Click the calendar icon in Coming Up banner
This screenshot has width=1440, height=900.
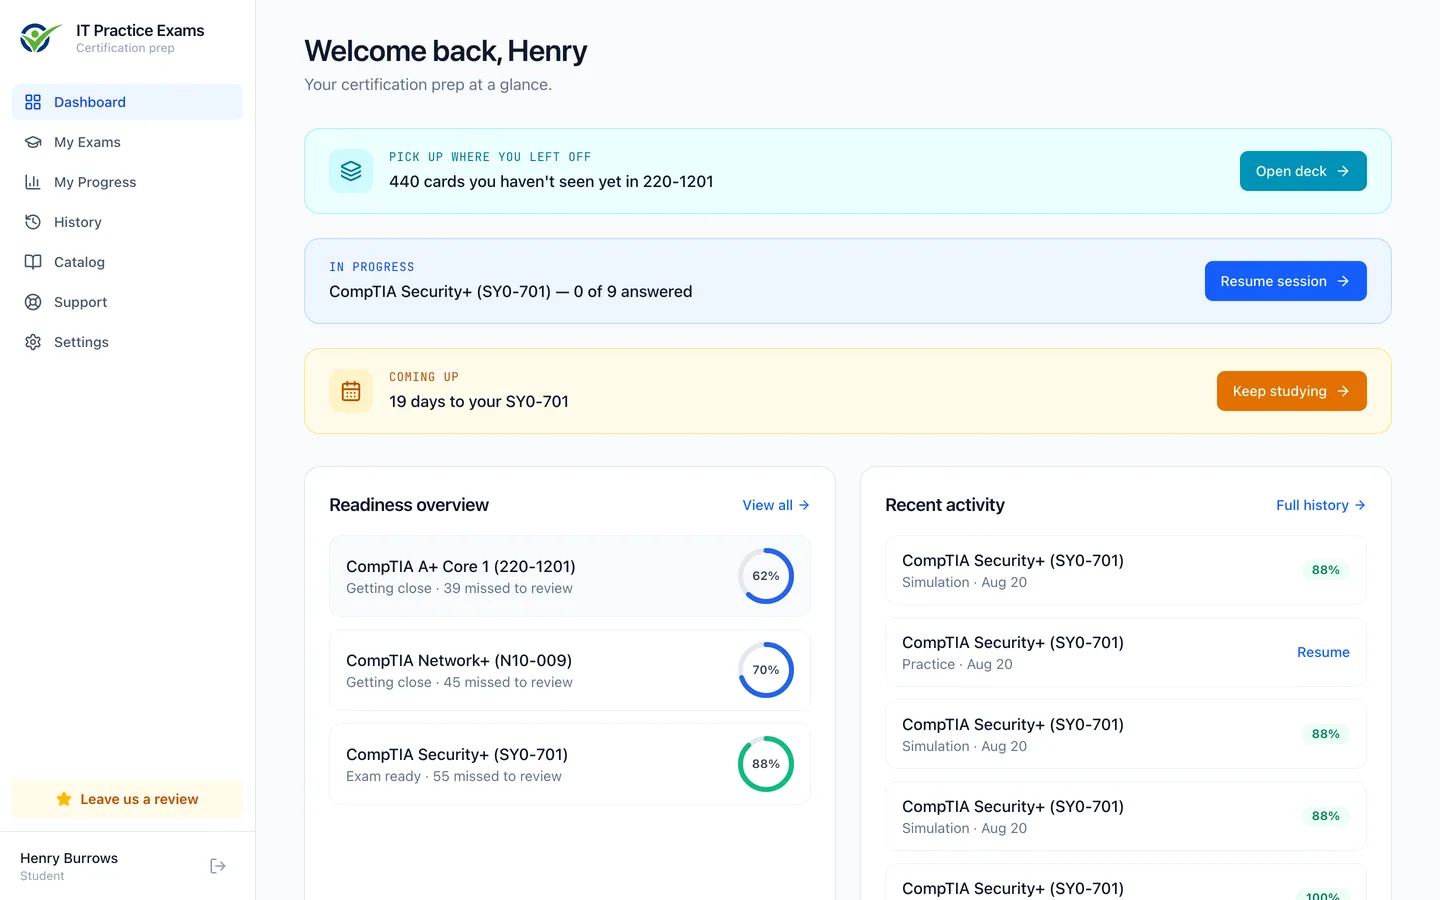[351, 391]
